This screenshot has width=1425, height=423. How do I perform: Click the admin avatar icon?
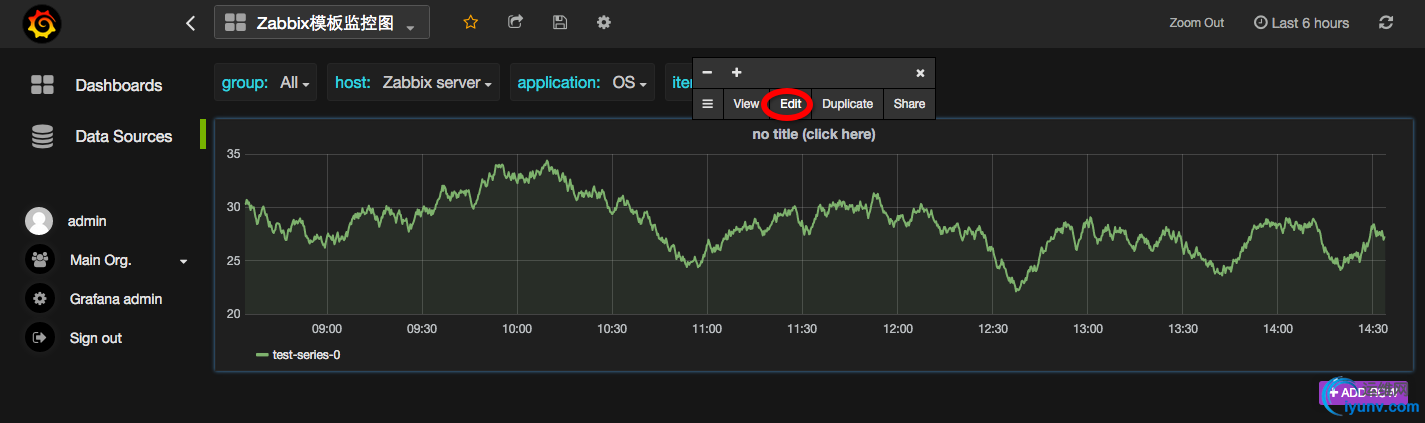39,221
